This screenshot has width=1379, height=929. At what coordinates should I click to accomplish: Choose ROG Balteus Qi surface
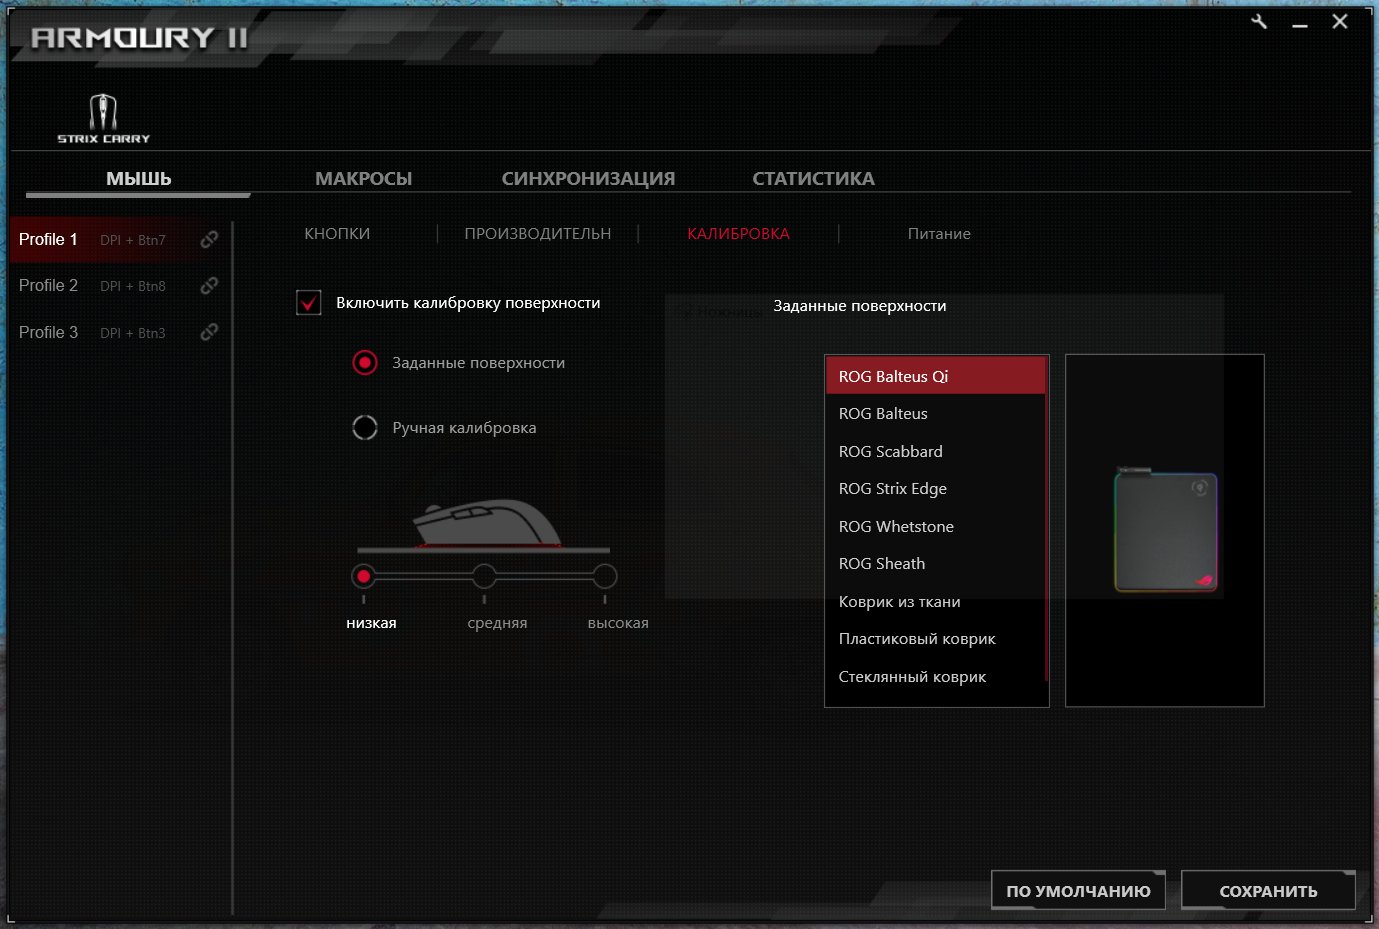(935, 376)
